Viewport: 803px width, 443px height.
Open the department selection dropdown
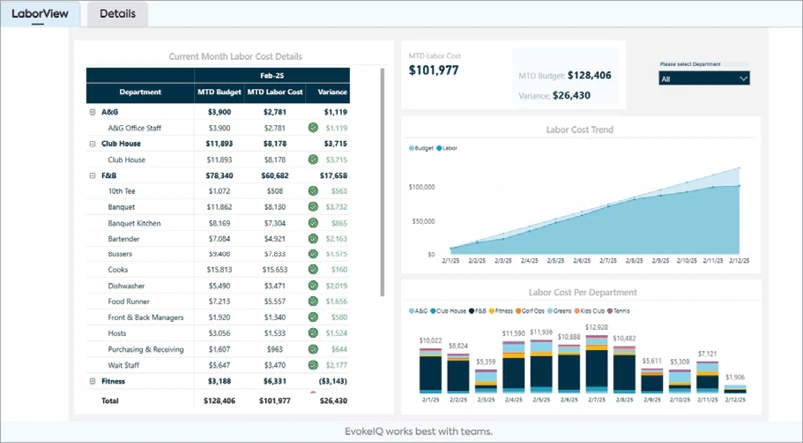(x=704, y=78)
